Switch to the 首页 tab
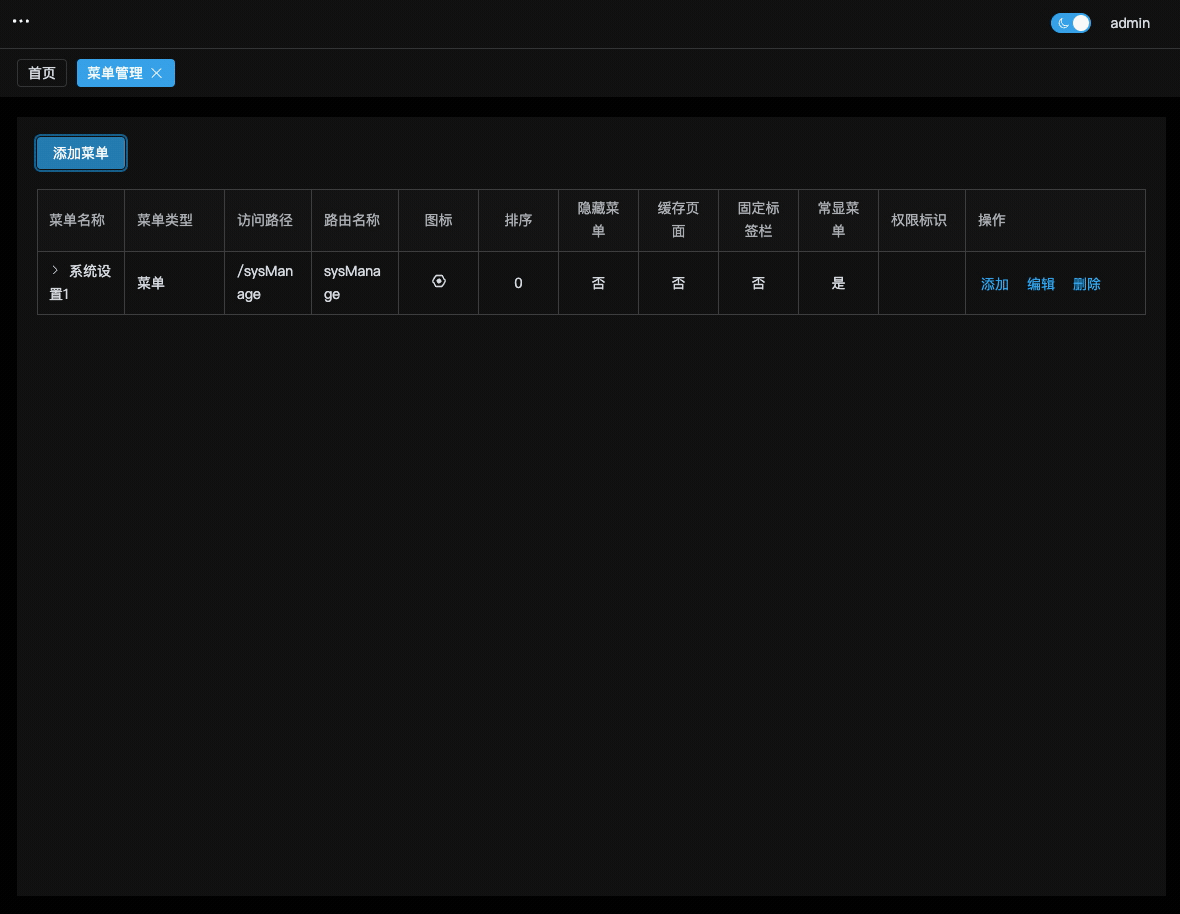Image resolution: width=1180 pixels, height=914 pixels. tap(41, 73)
